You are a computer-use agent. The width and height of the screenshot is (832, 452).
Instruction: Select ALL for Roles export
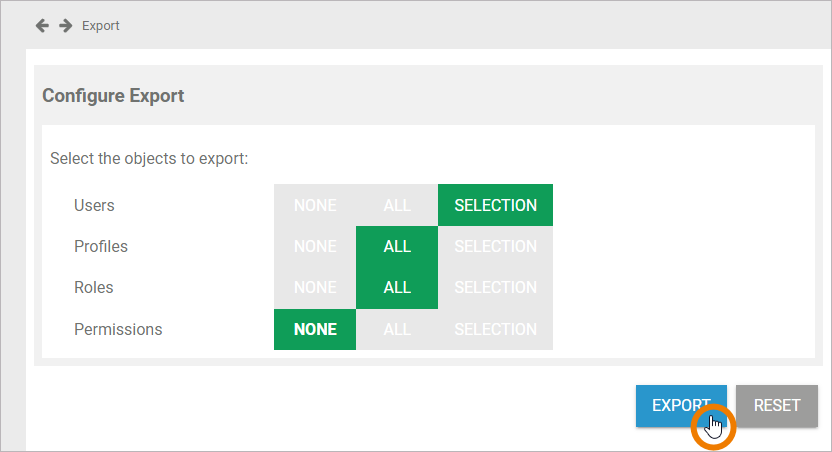pyautogui.click(x=397, y=287)
